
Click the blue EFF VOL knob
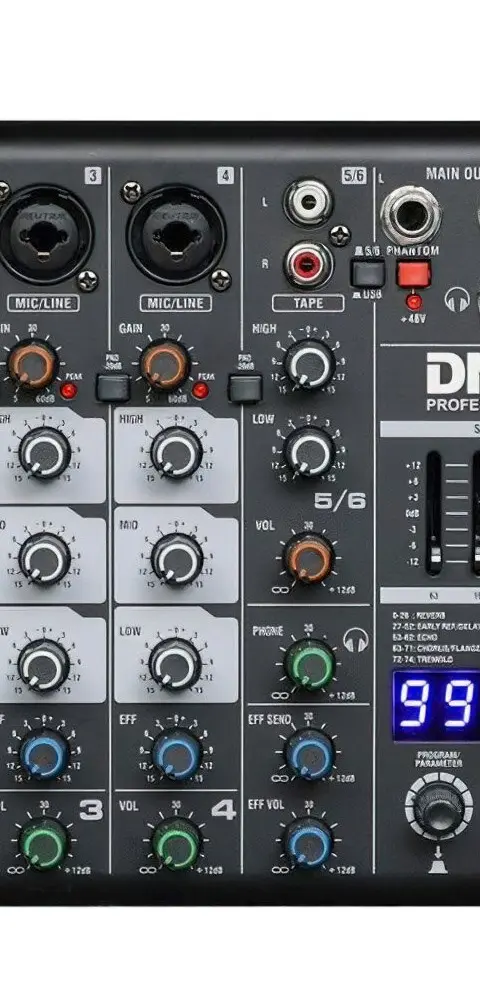[309, 842]
